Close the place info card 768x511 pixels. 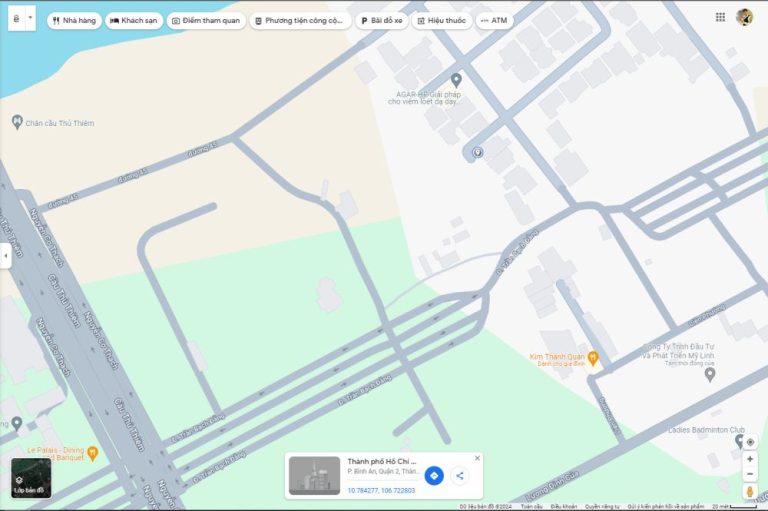point(477,458)
